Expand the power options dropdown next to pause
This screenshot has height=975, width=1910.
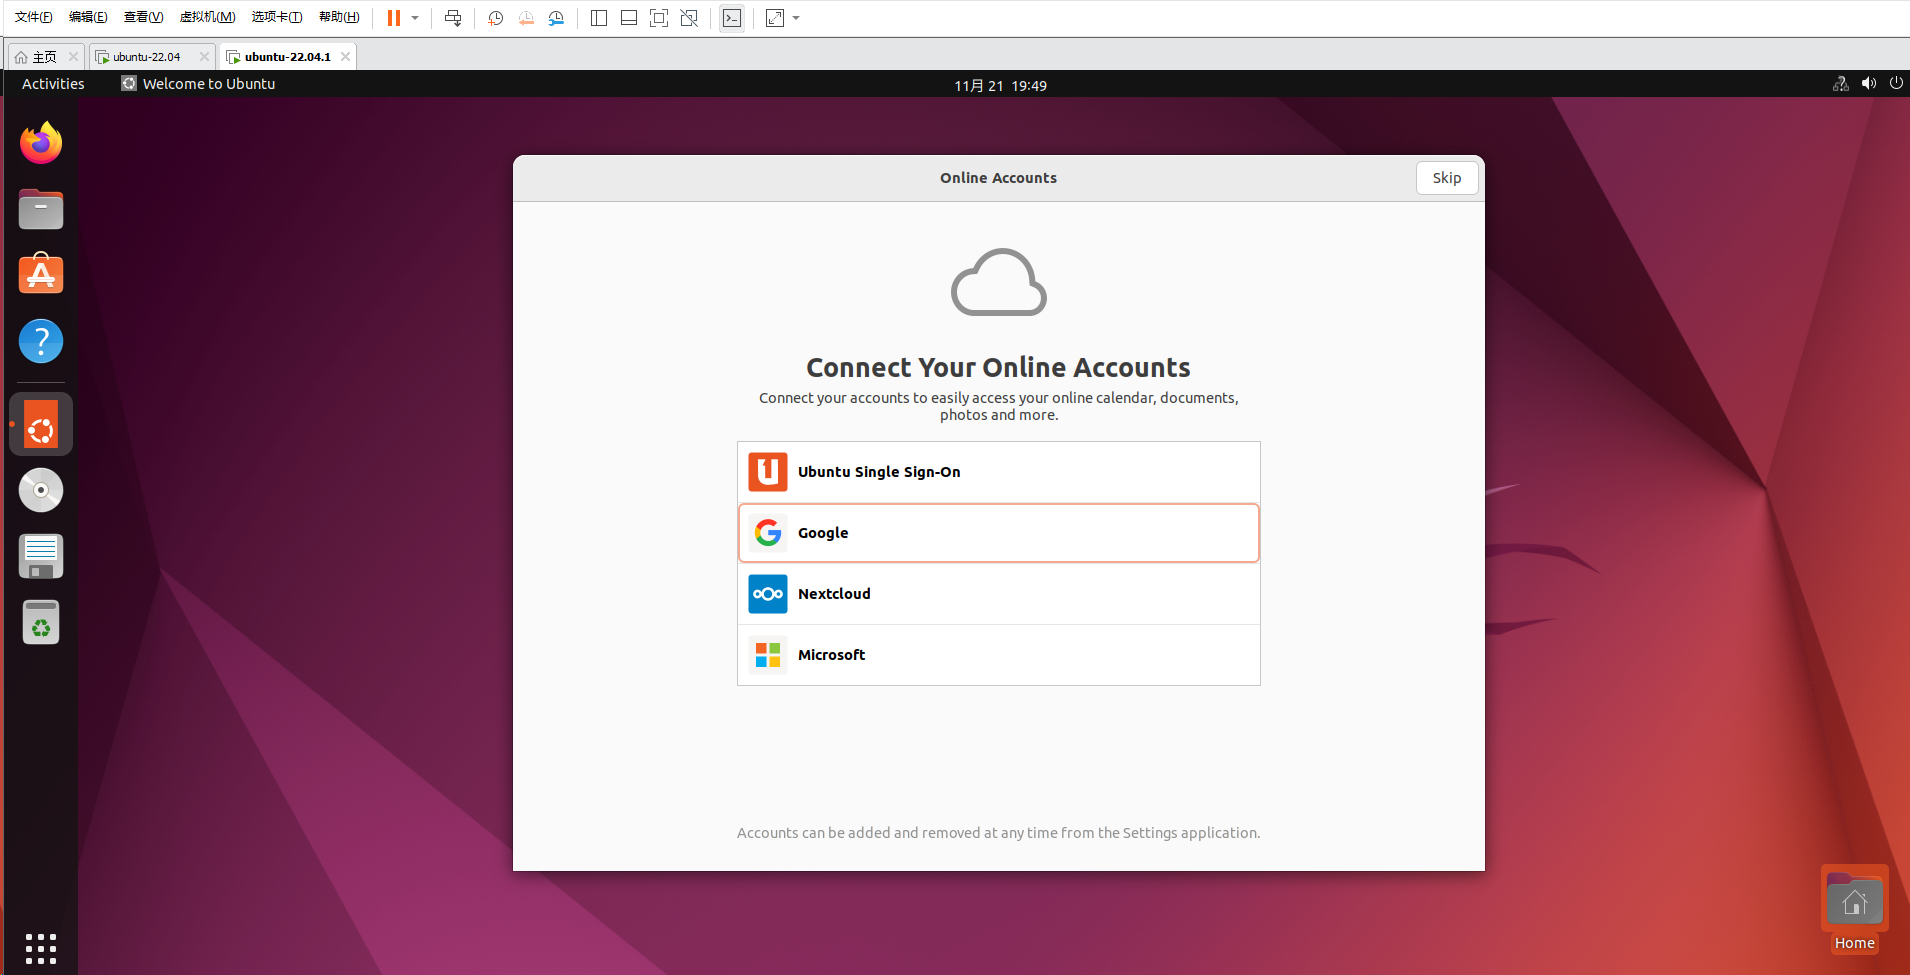tap(415, 18)
